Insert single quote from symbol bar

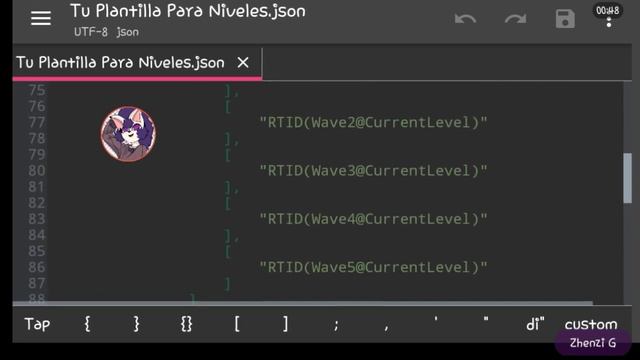click(x=436, y=320)
